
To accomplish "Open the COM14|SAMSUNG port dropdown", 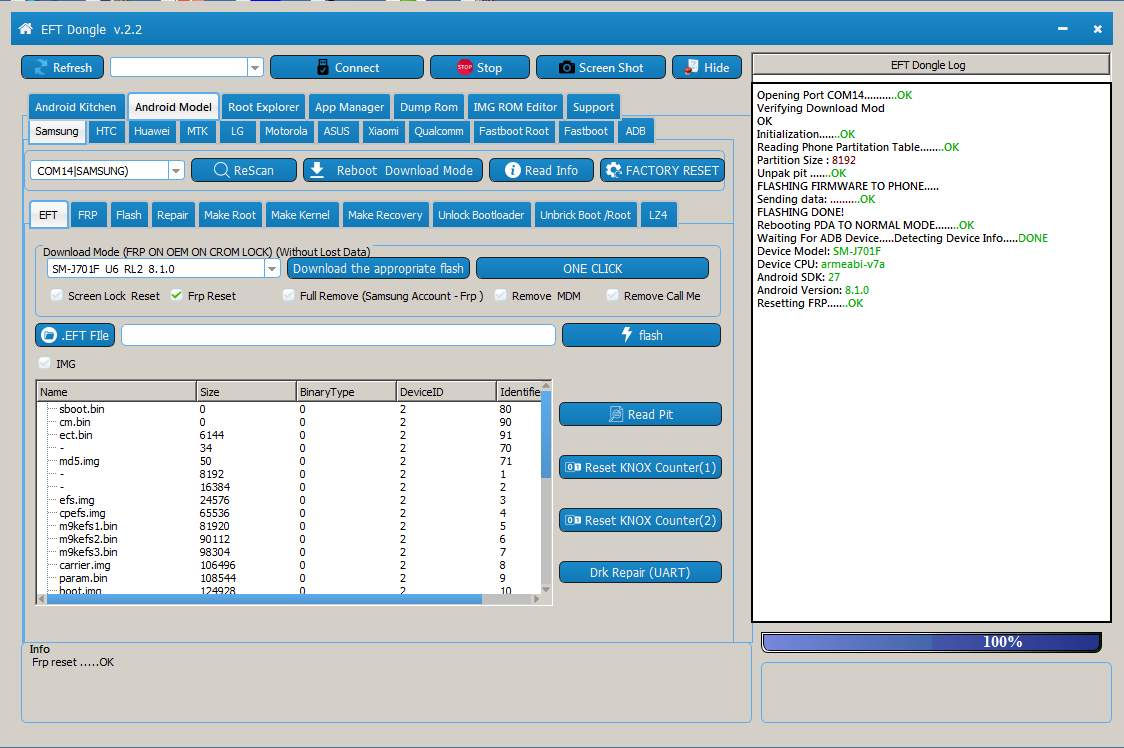I will pyautogui.click(x=176, y=170).
